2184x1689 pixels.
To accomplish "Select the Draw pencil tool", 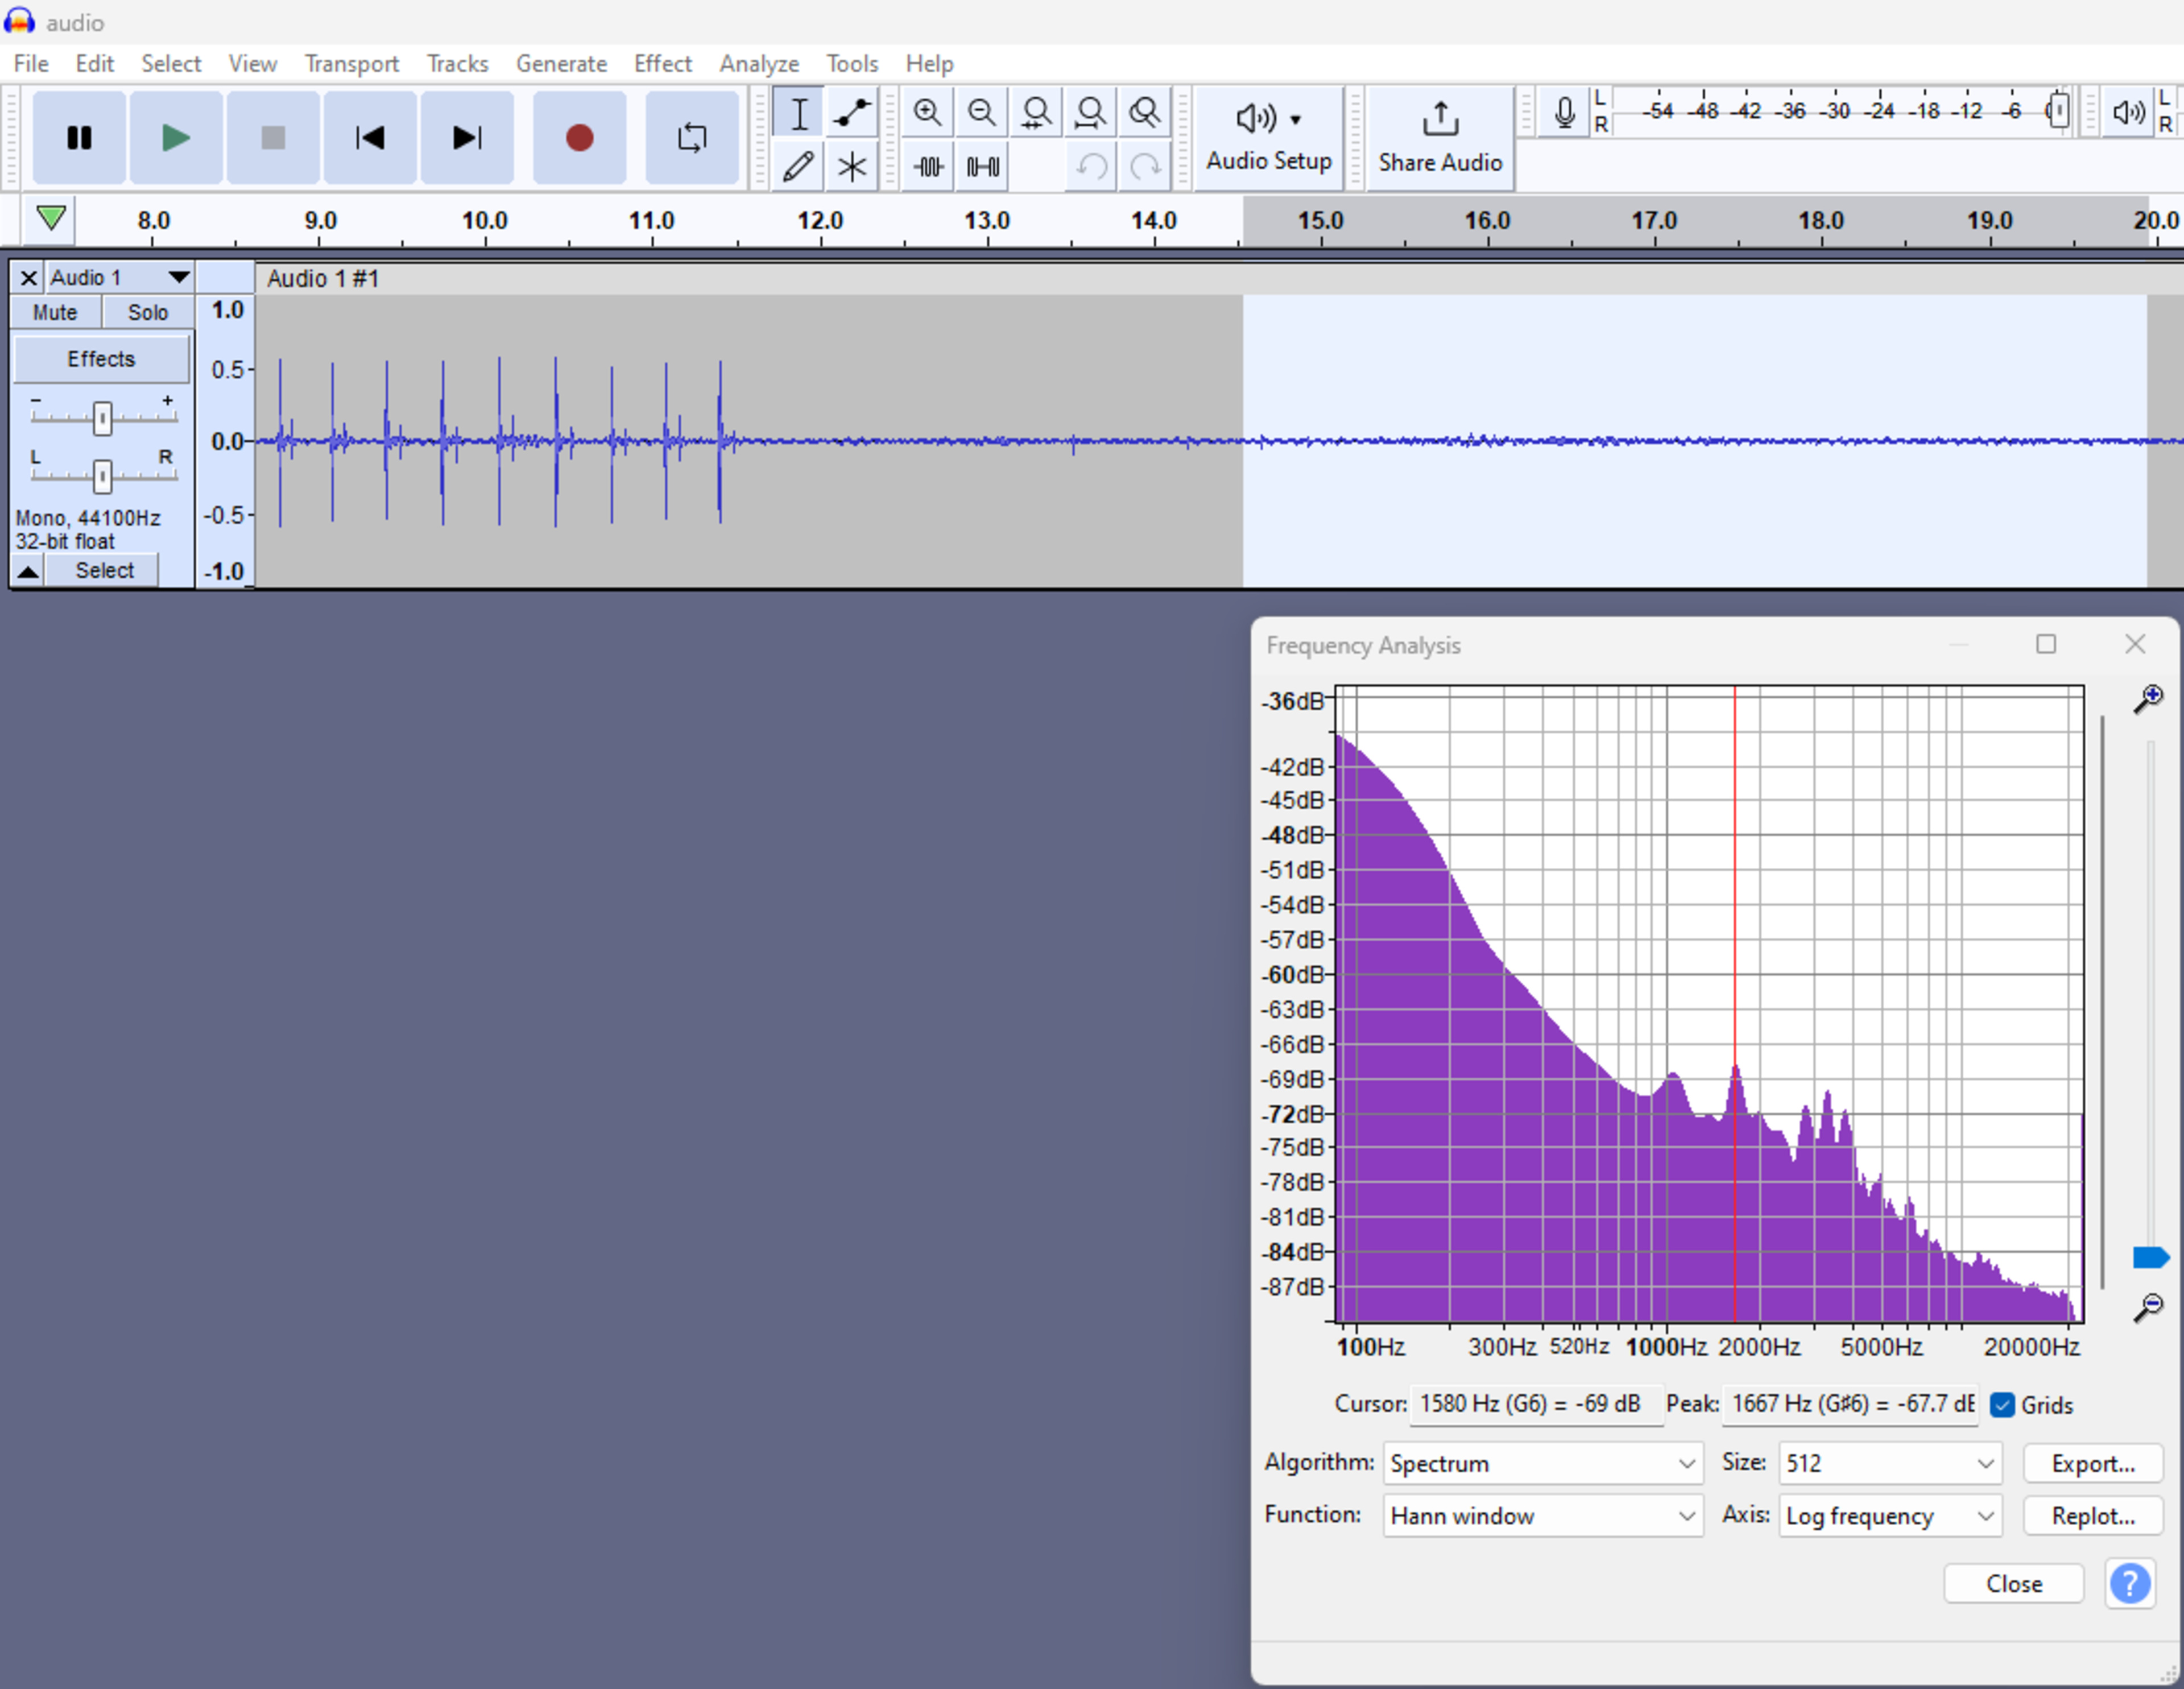I will click(798, 166).
